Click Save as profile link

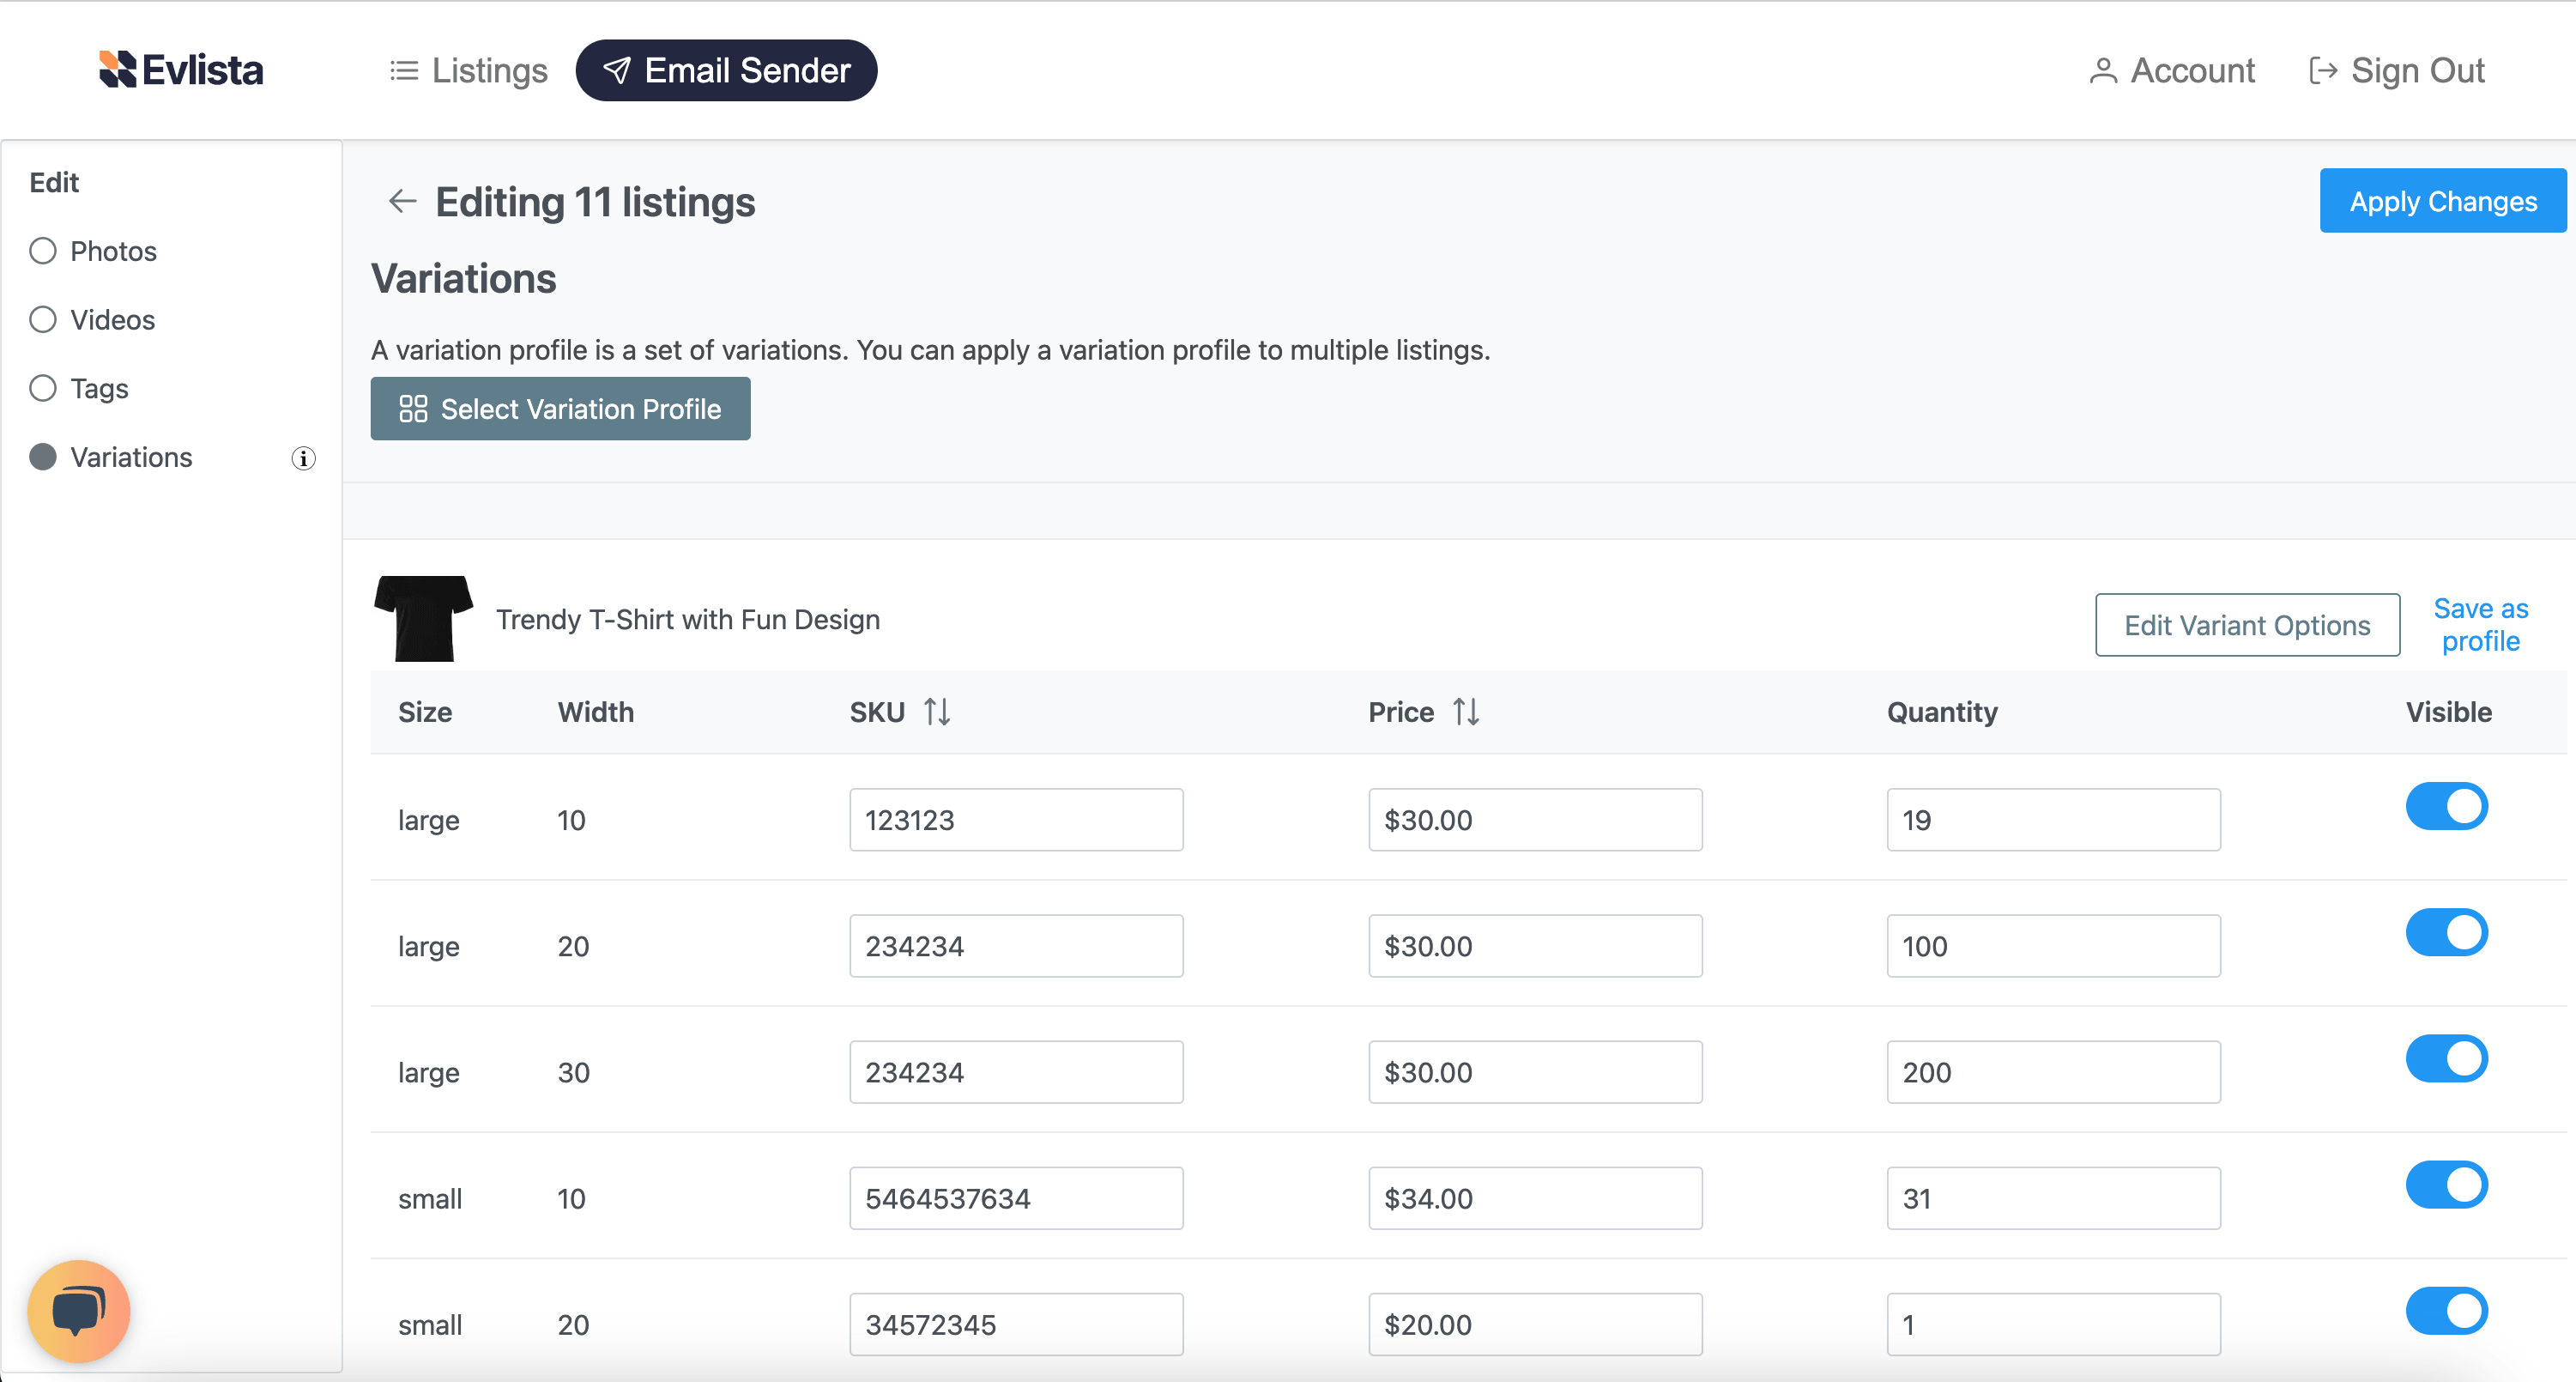2480,625
